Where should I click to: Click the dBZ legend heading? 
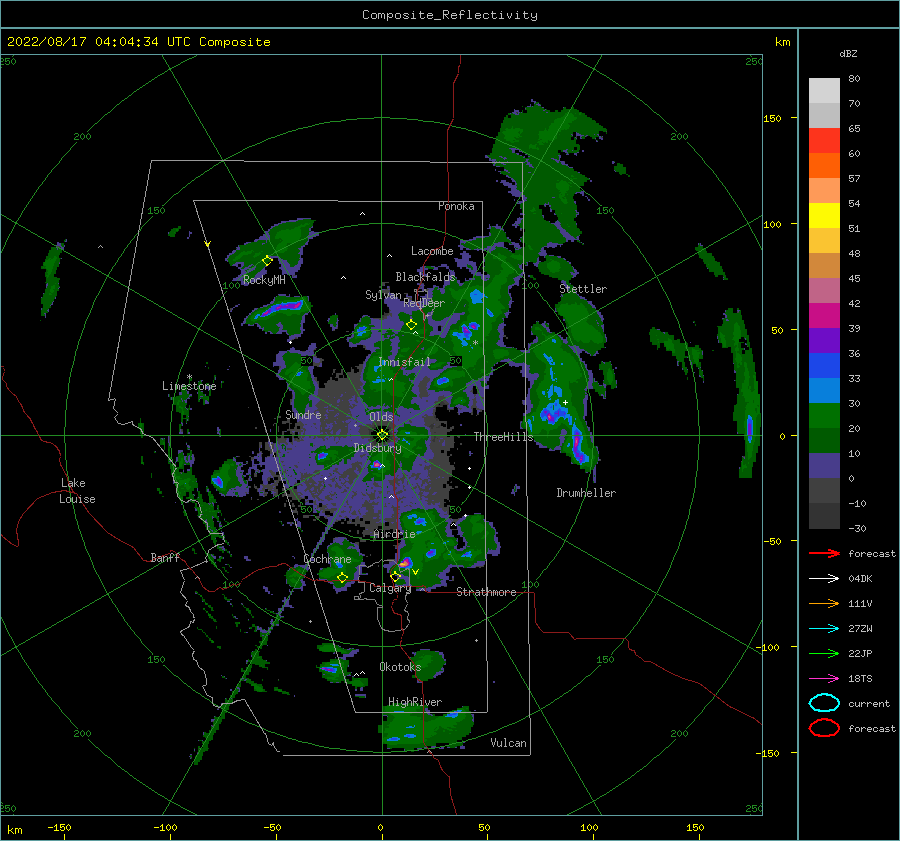point(848,53)
